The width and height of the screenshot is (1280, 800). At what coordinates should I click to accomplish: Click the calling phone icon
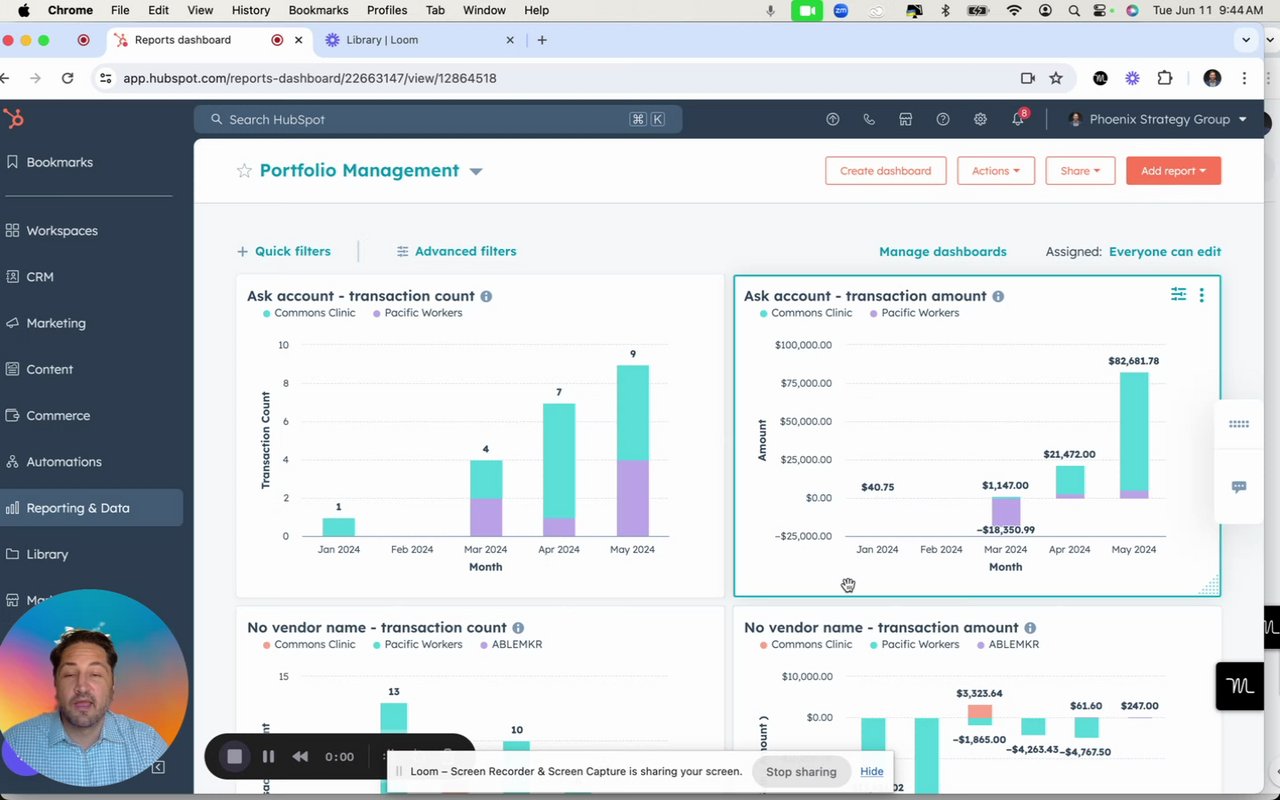click(869, 119)
